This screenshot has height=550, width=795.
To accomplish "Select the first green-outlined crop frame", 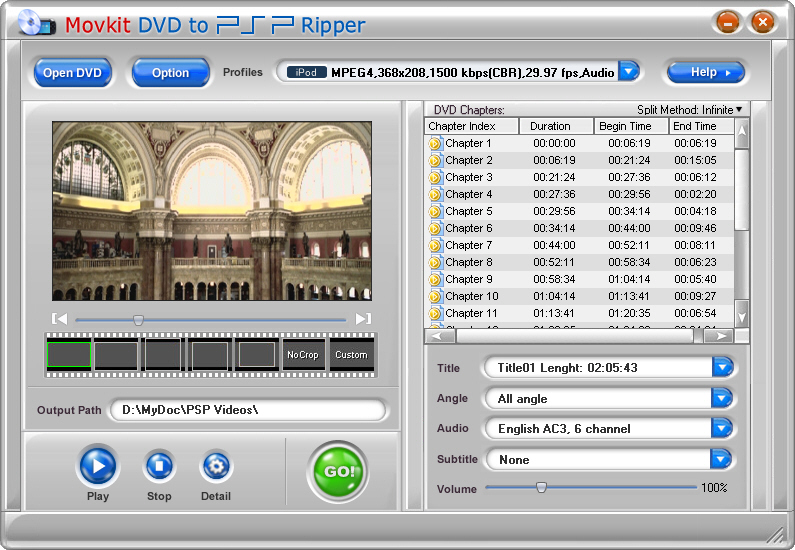I will (x=69, y=354).
